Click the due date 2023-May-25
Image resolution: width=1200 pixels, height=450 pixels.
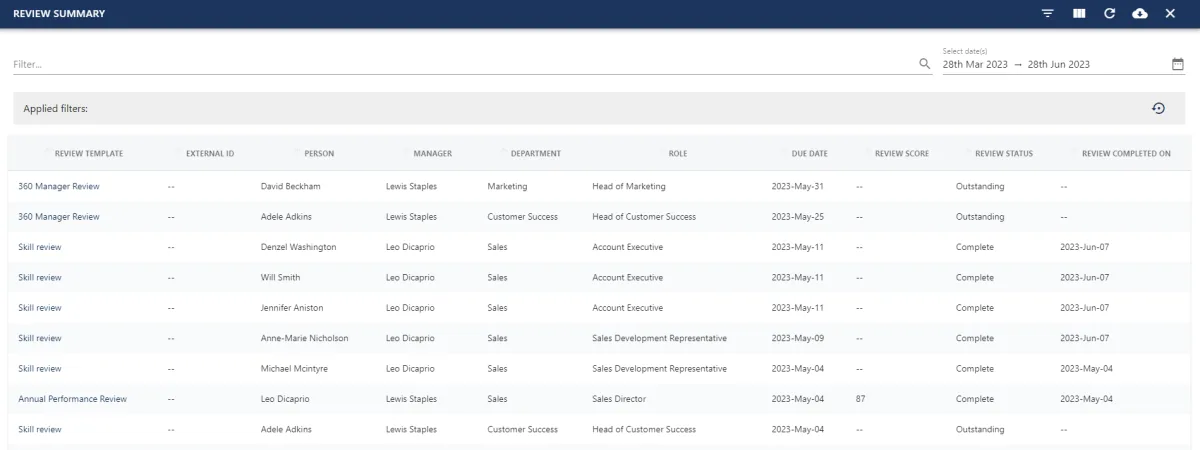(798, 217)
